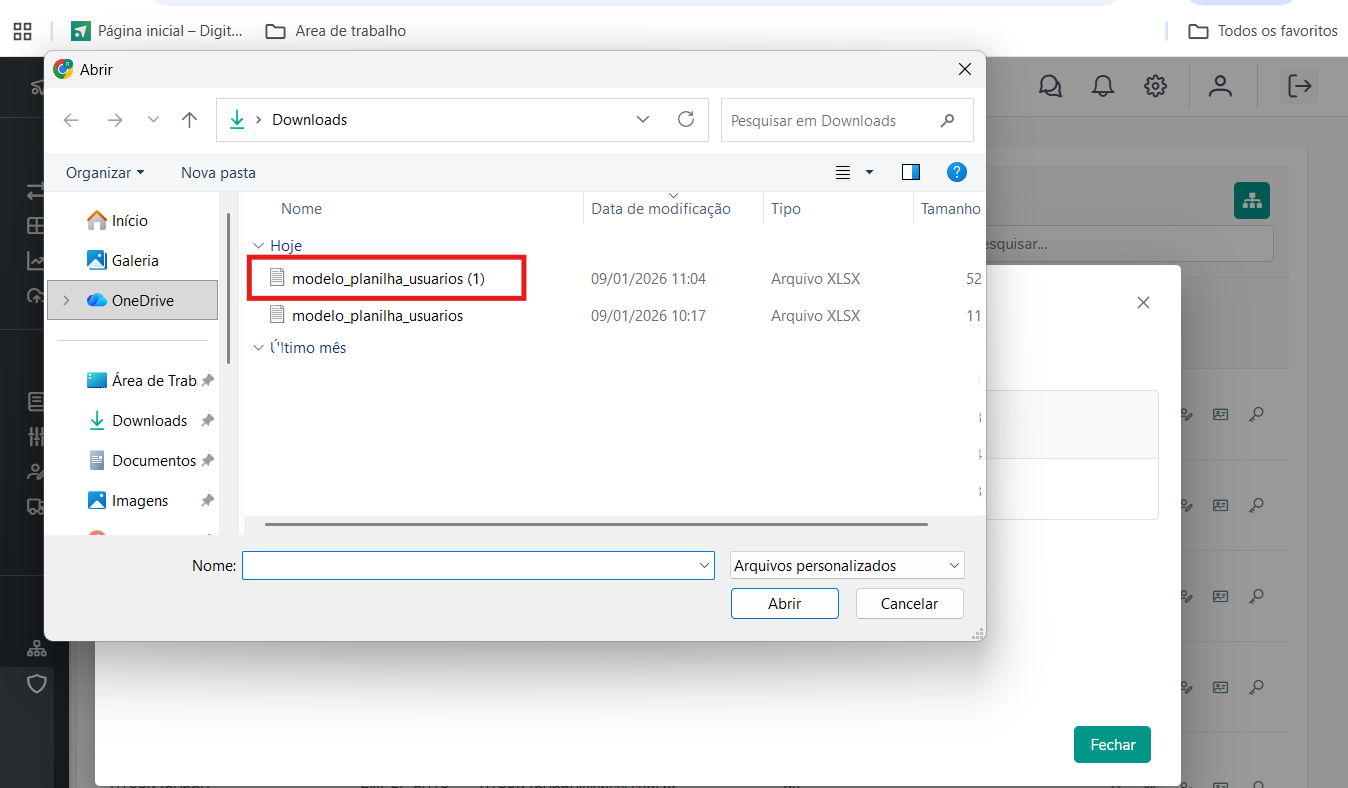Open the Organizar menu
The height and width of the screenshot is (788, 1348).
[105, 173]
